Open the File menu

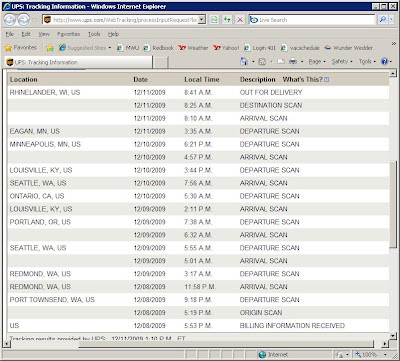tap(10, 34)
